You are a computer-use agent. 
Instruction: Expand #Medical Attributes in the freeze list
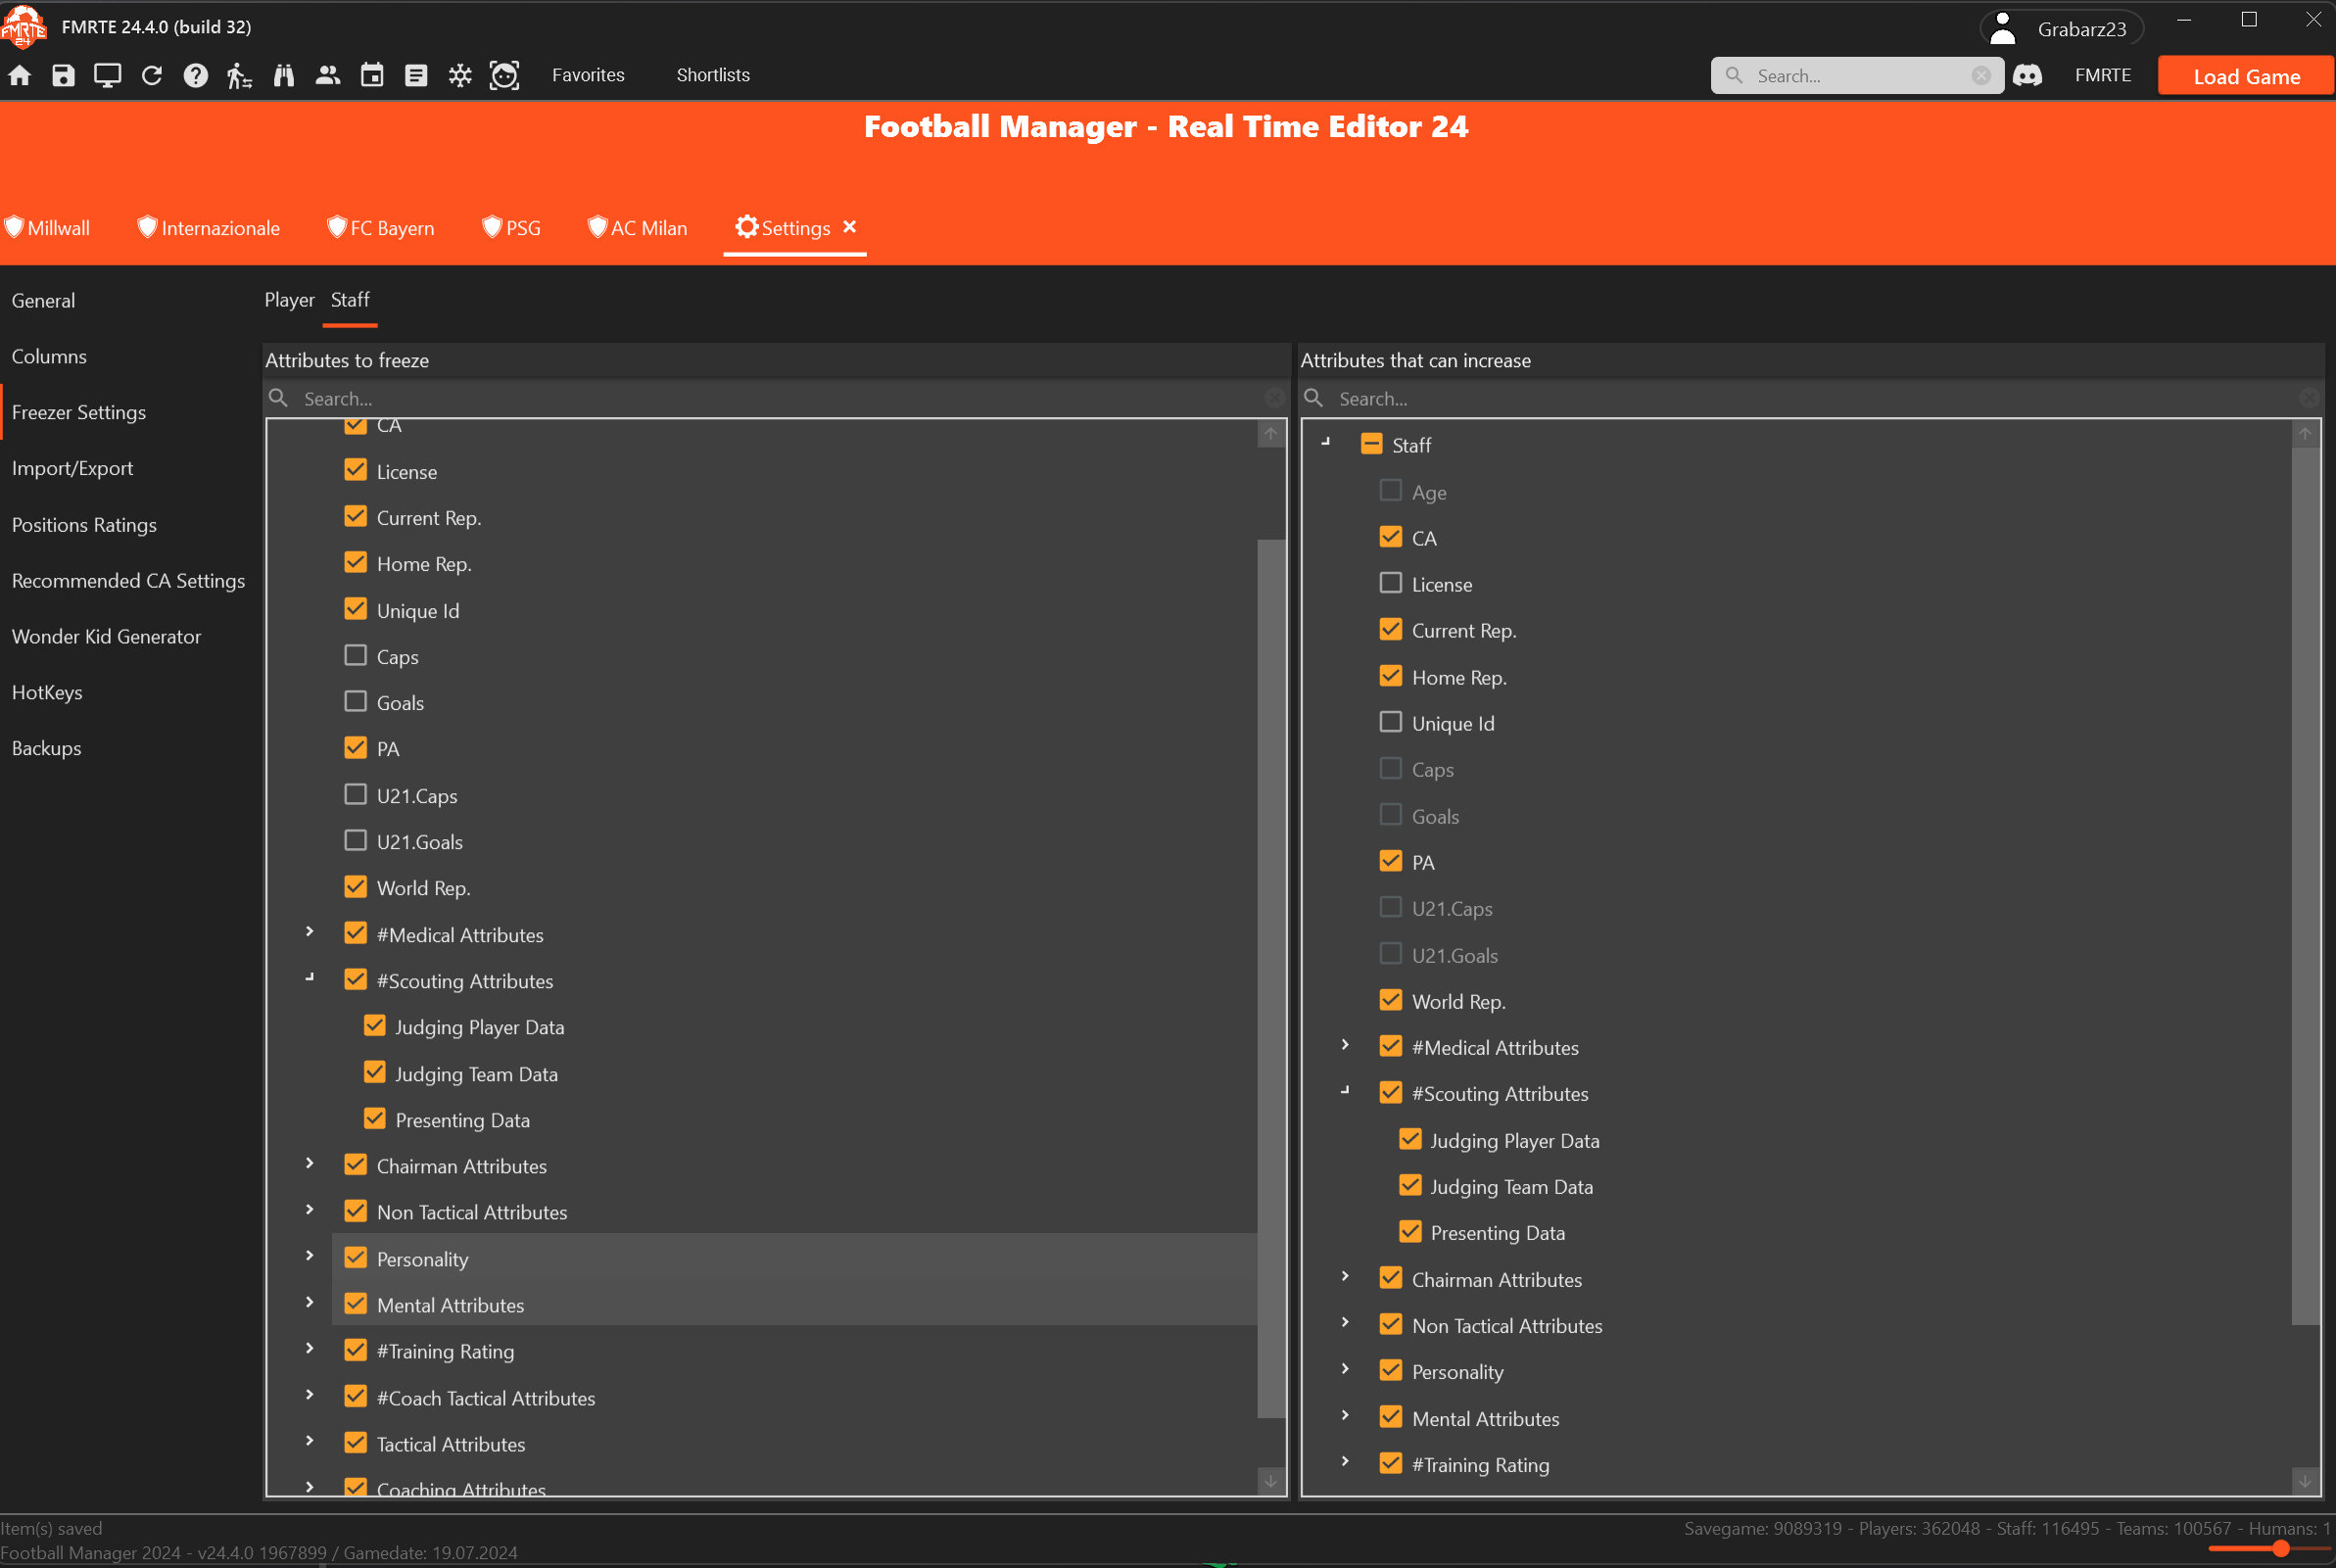(x=310, y=932)
